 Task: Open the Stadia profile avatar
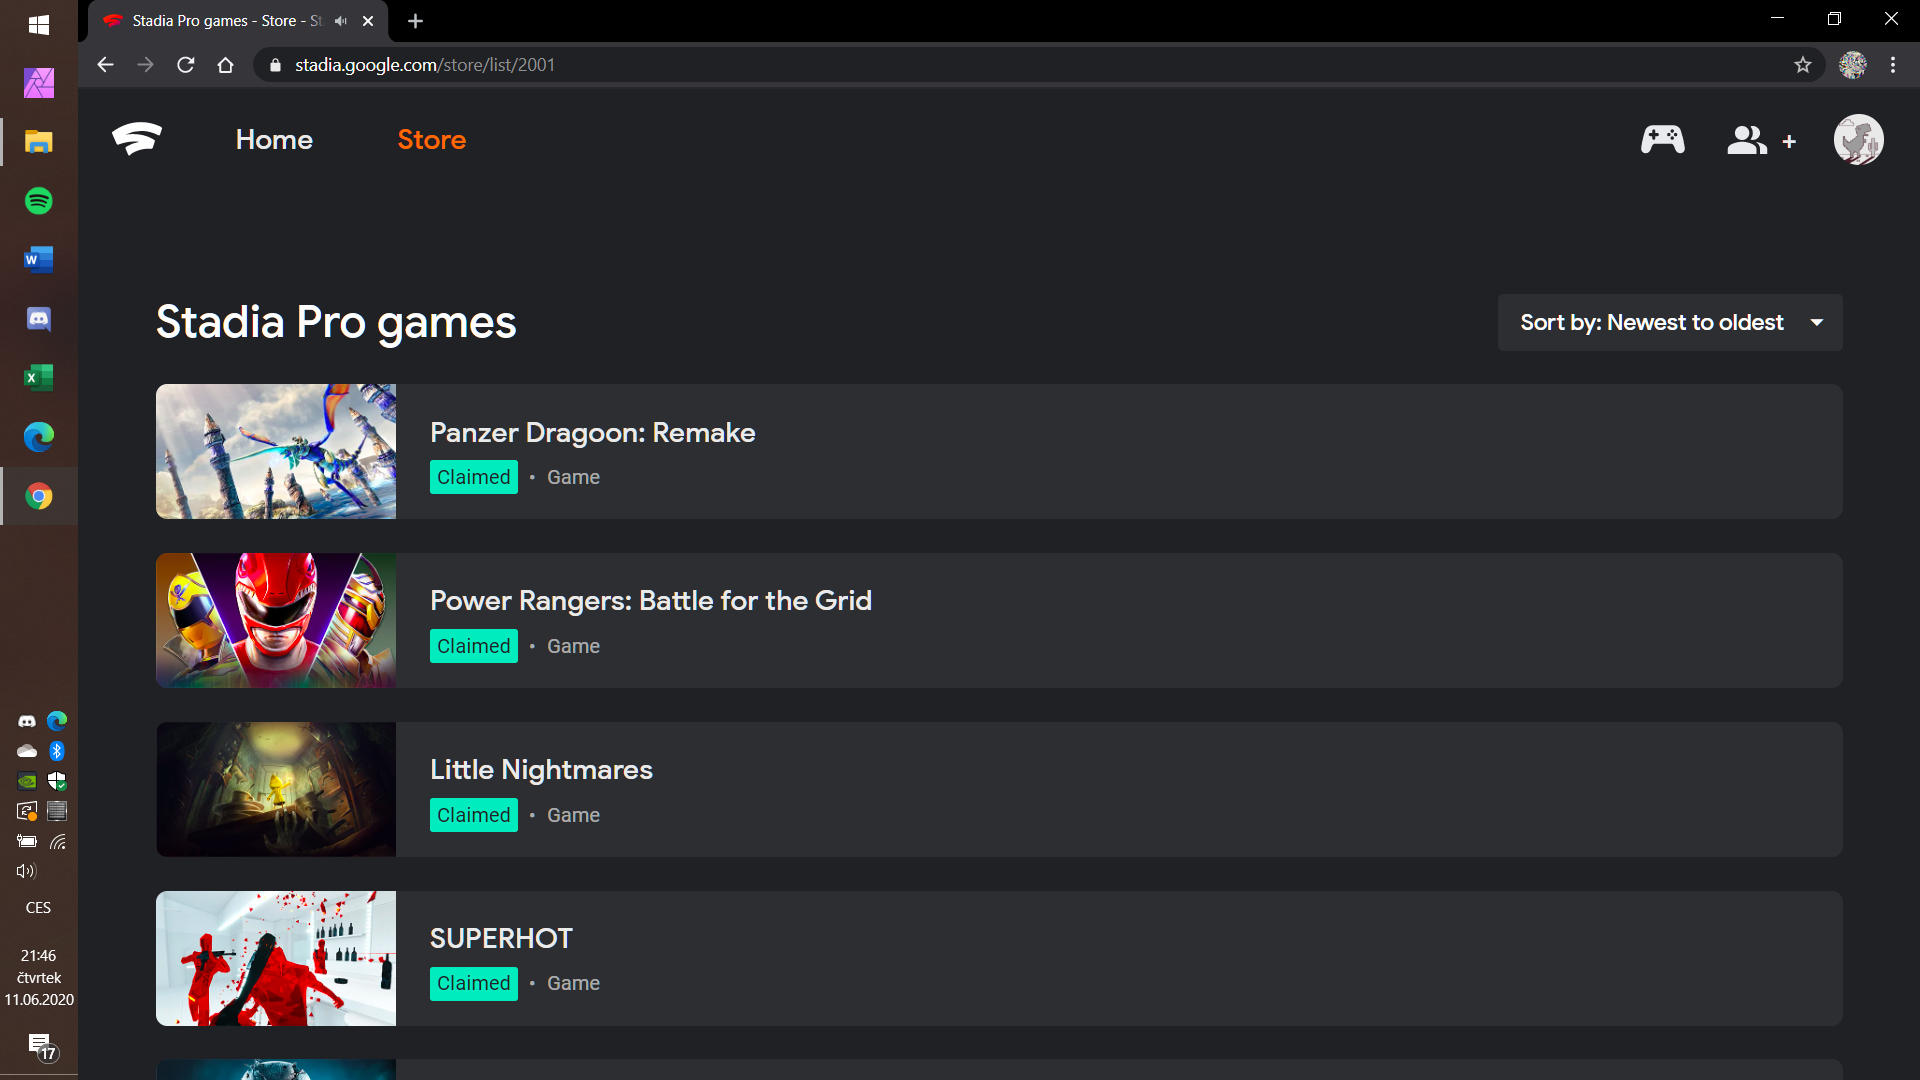click(1858, 140)
